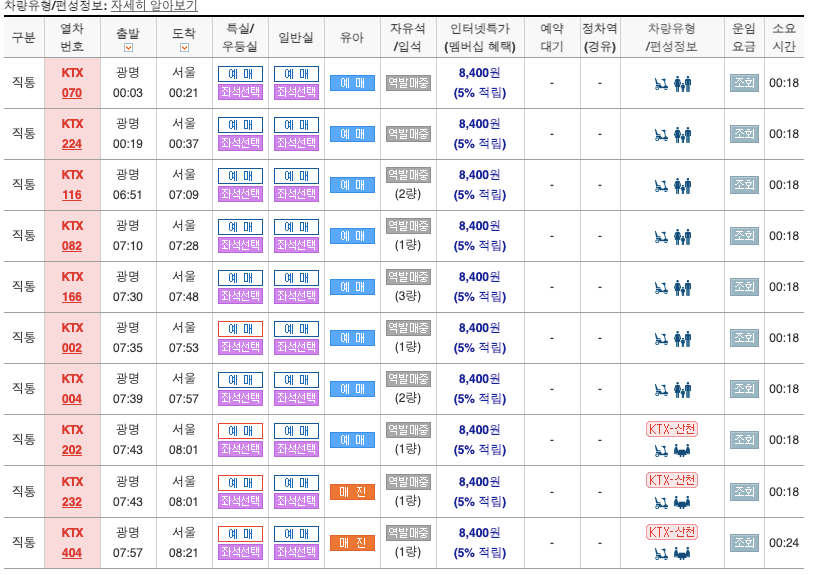
Task: Click wheelchair seat icon for KTX 070
Action: click(x=661, y=84)
